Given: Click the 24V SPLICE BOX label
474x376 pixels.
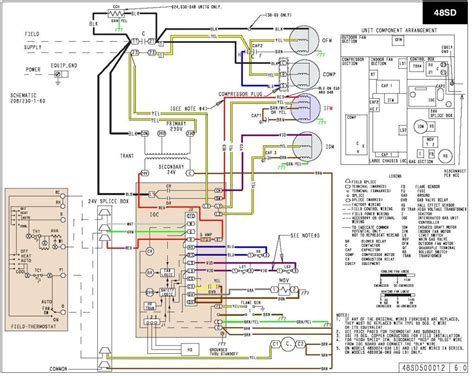Looking at the screenshot, I should pyautogui.click(x=108, y=201).
